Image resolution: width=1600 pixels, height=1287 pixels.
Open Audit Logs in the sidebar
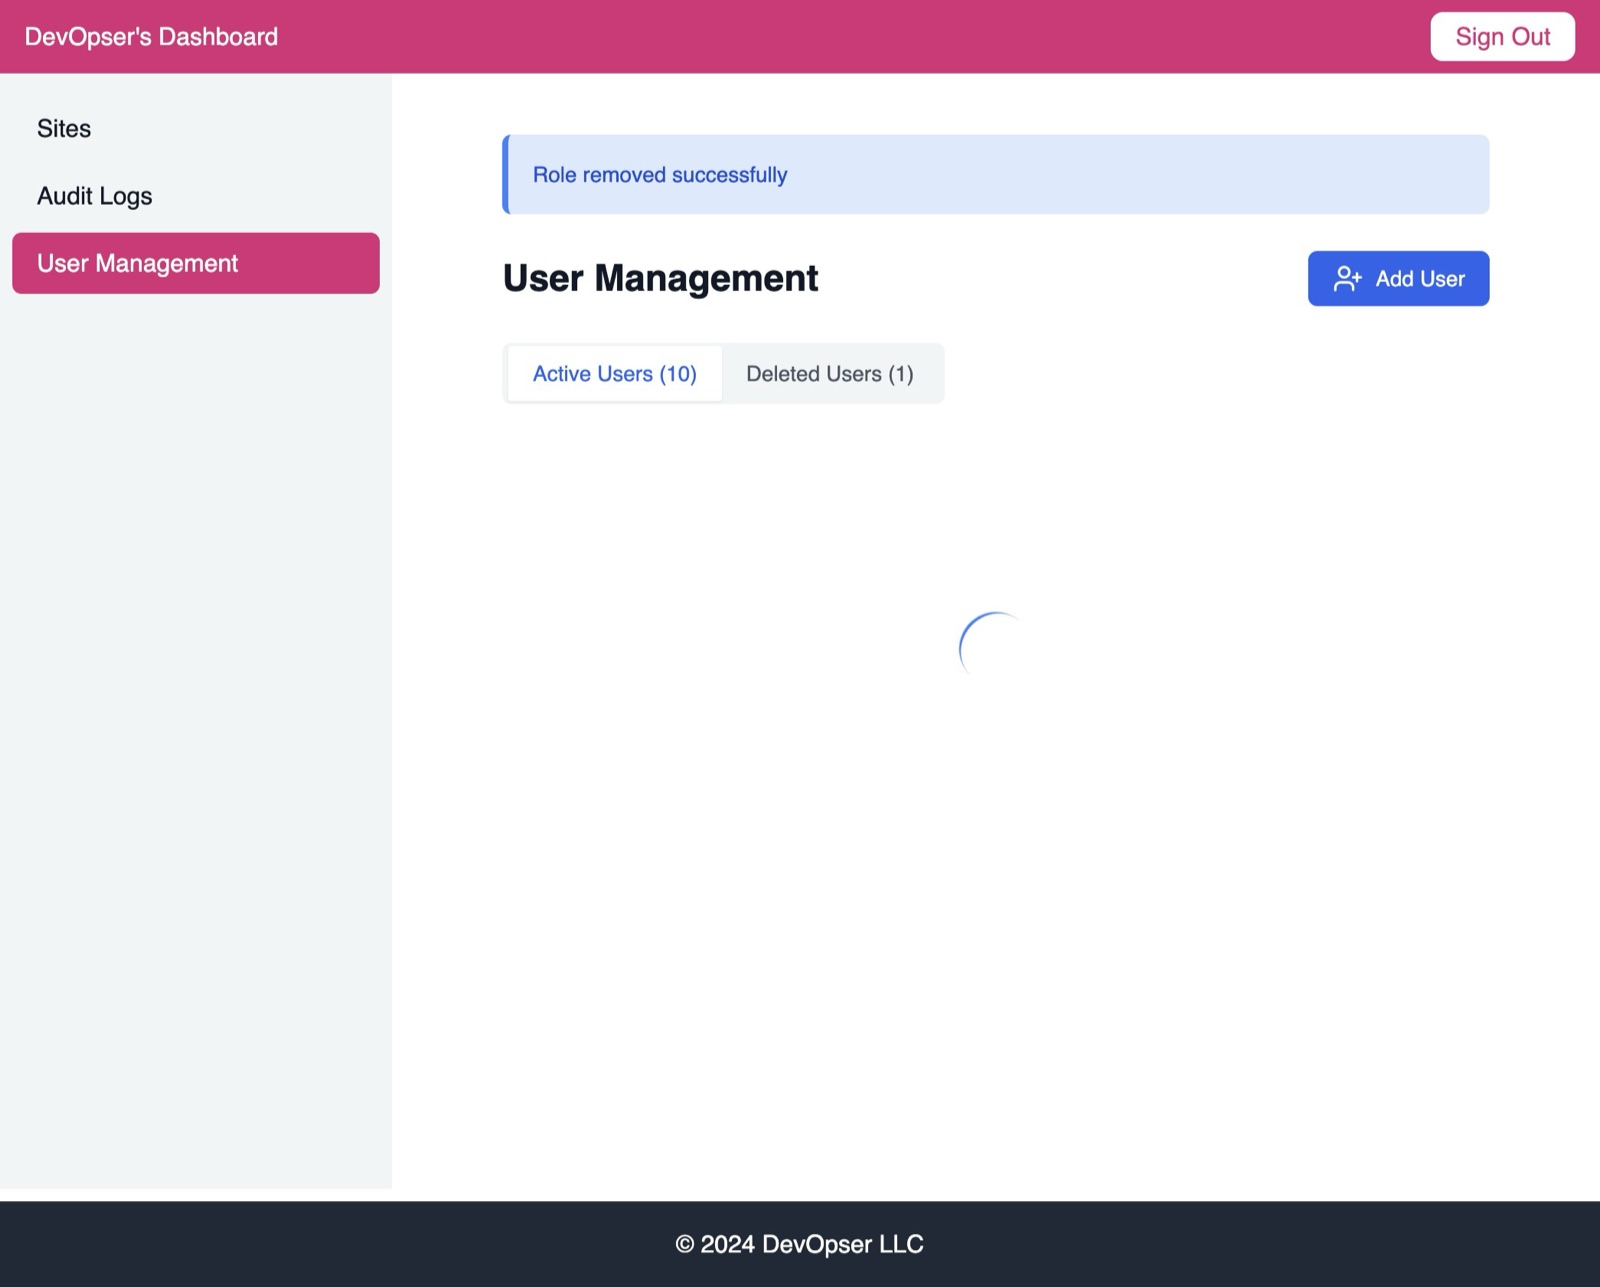pos(196,196)
